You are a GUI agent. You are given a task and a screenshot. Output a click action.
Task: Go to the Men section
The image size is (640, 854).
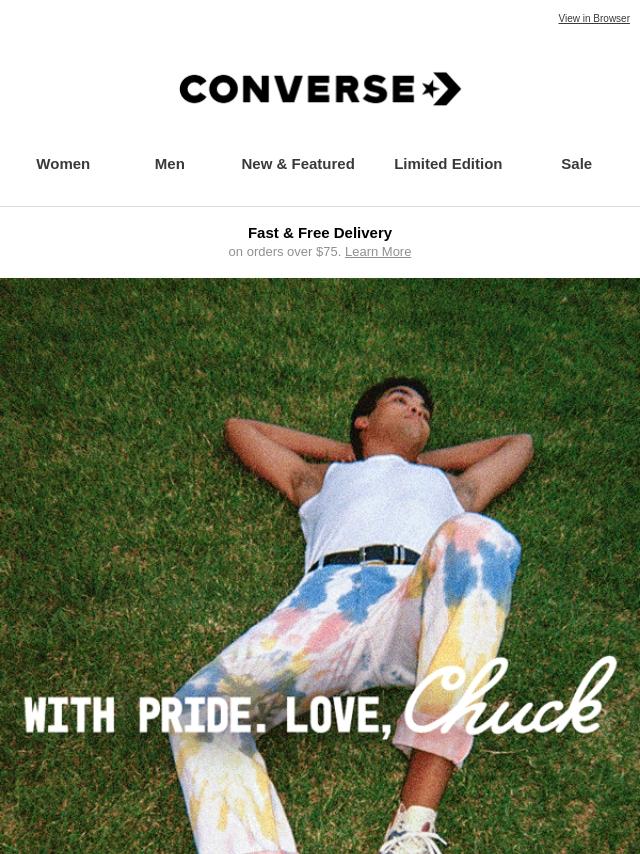click(169, 164)
